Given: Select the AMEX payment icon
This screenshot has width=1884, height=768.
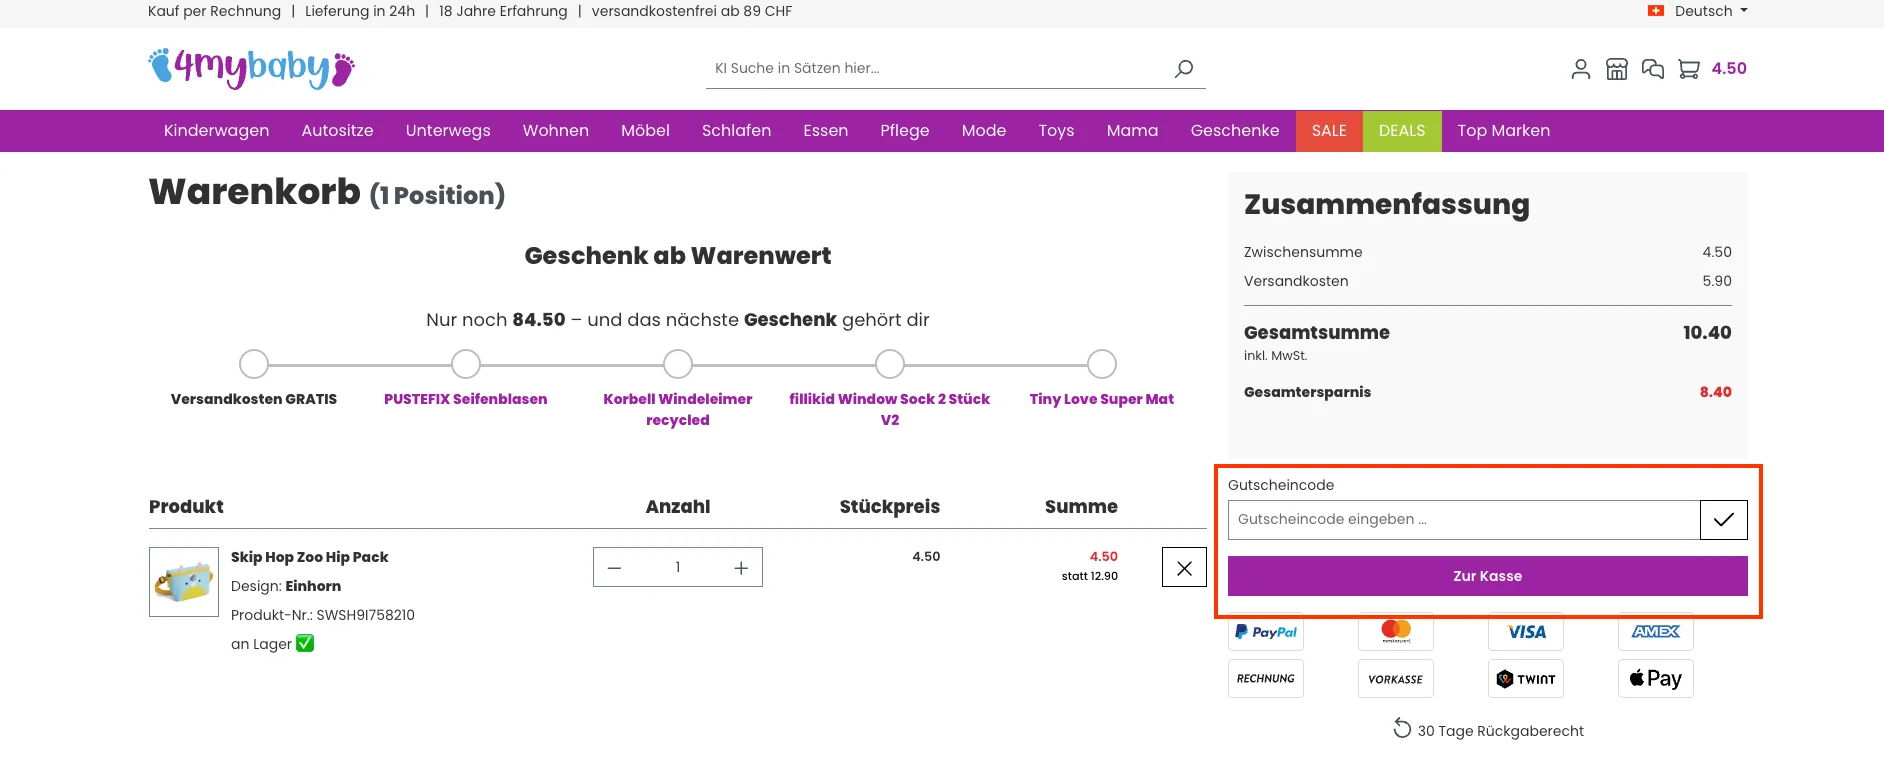Looking at the screenshot, I should tap(1656, 632).
